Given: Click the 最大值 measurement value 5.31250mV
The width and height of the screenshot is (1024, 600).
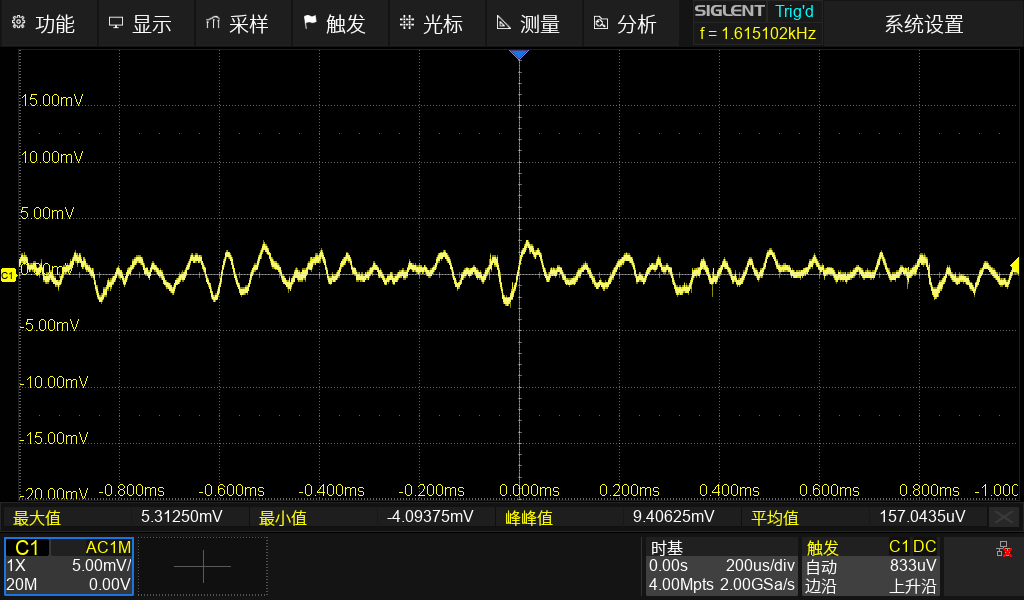Looking at the screenshot, I should [182, 516].
